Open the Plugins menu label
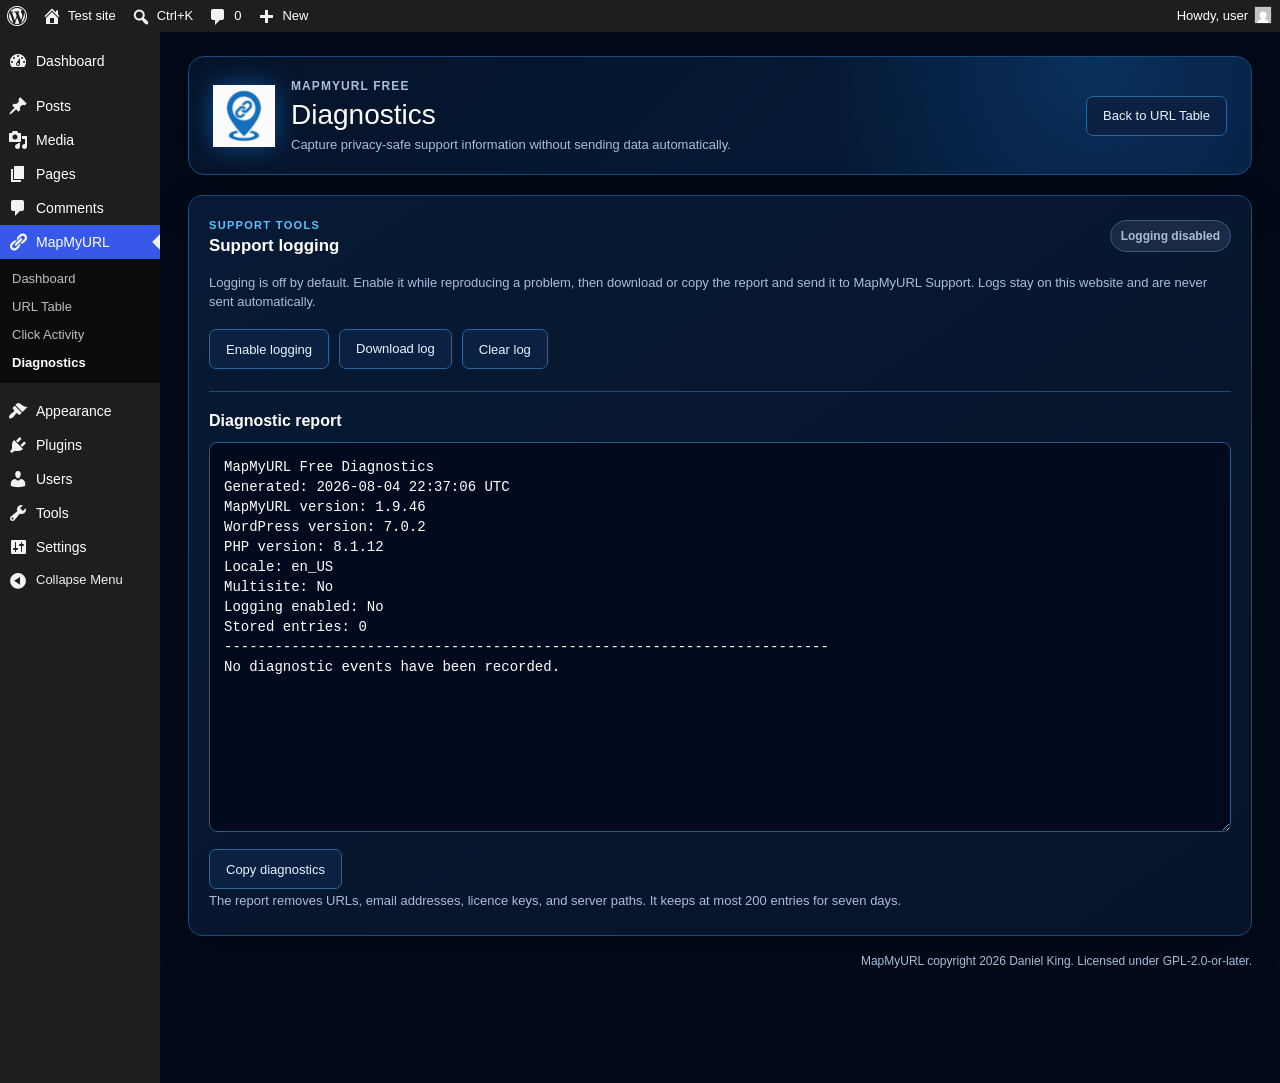 [59, 445]
